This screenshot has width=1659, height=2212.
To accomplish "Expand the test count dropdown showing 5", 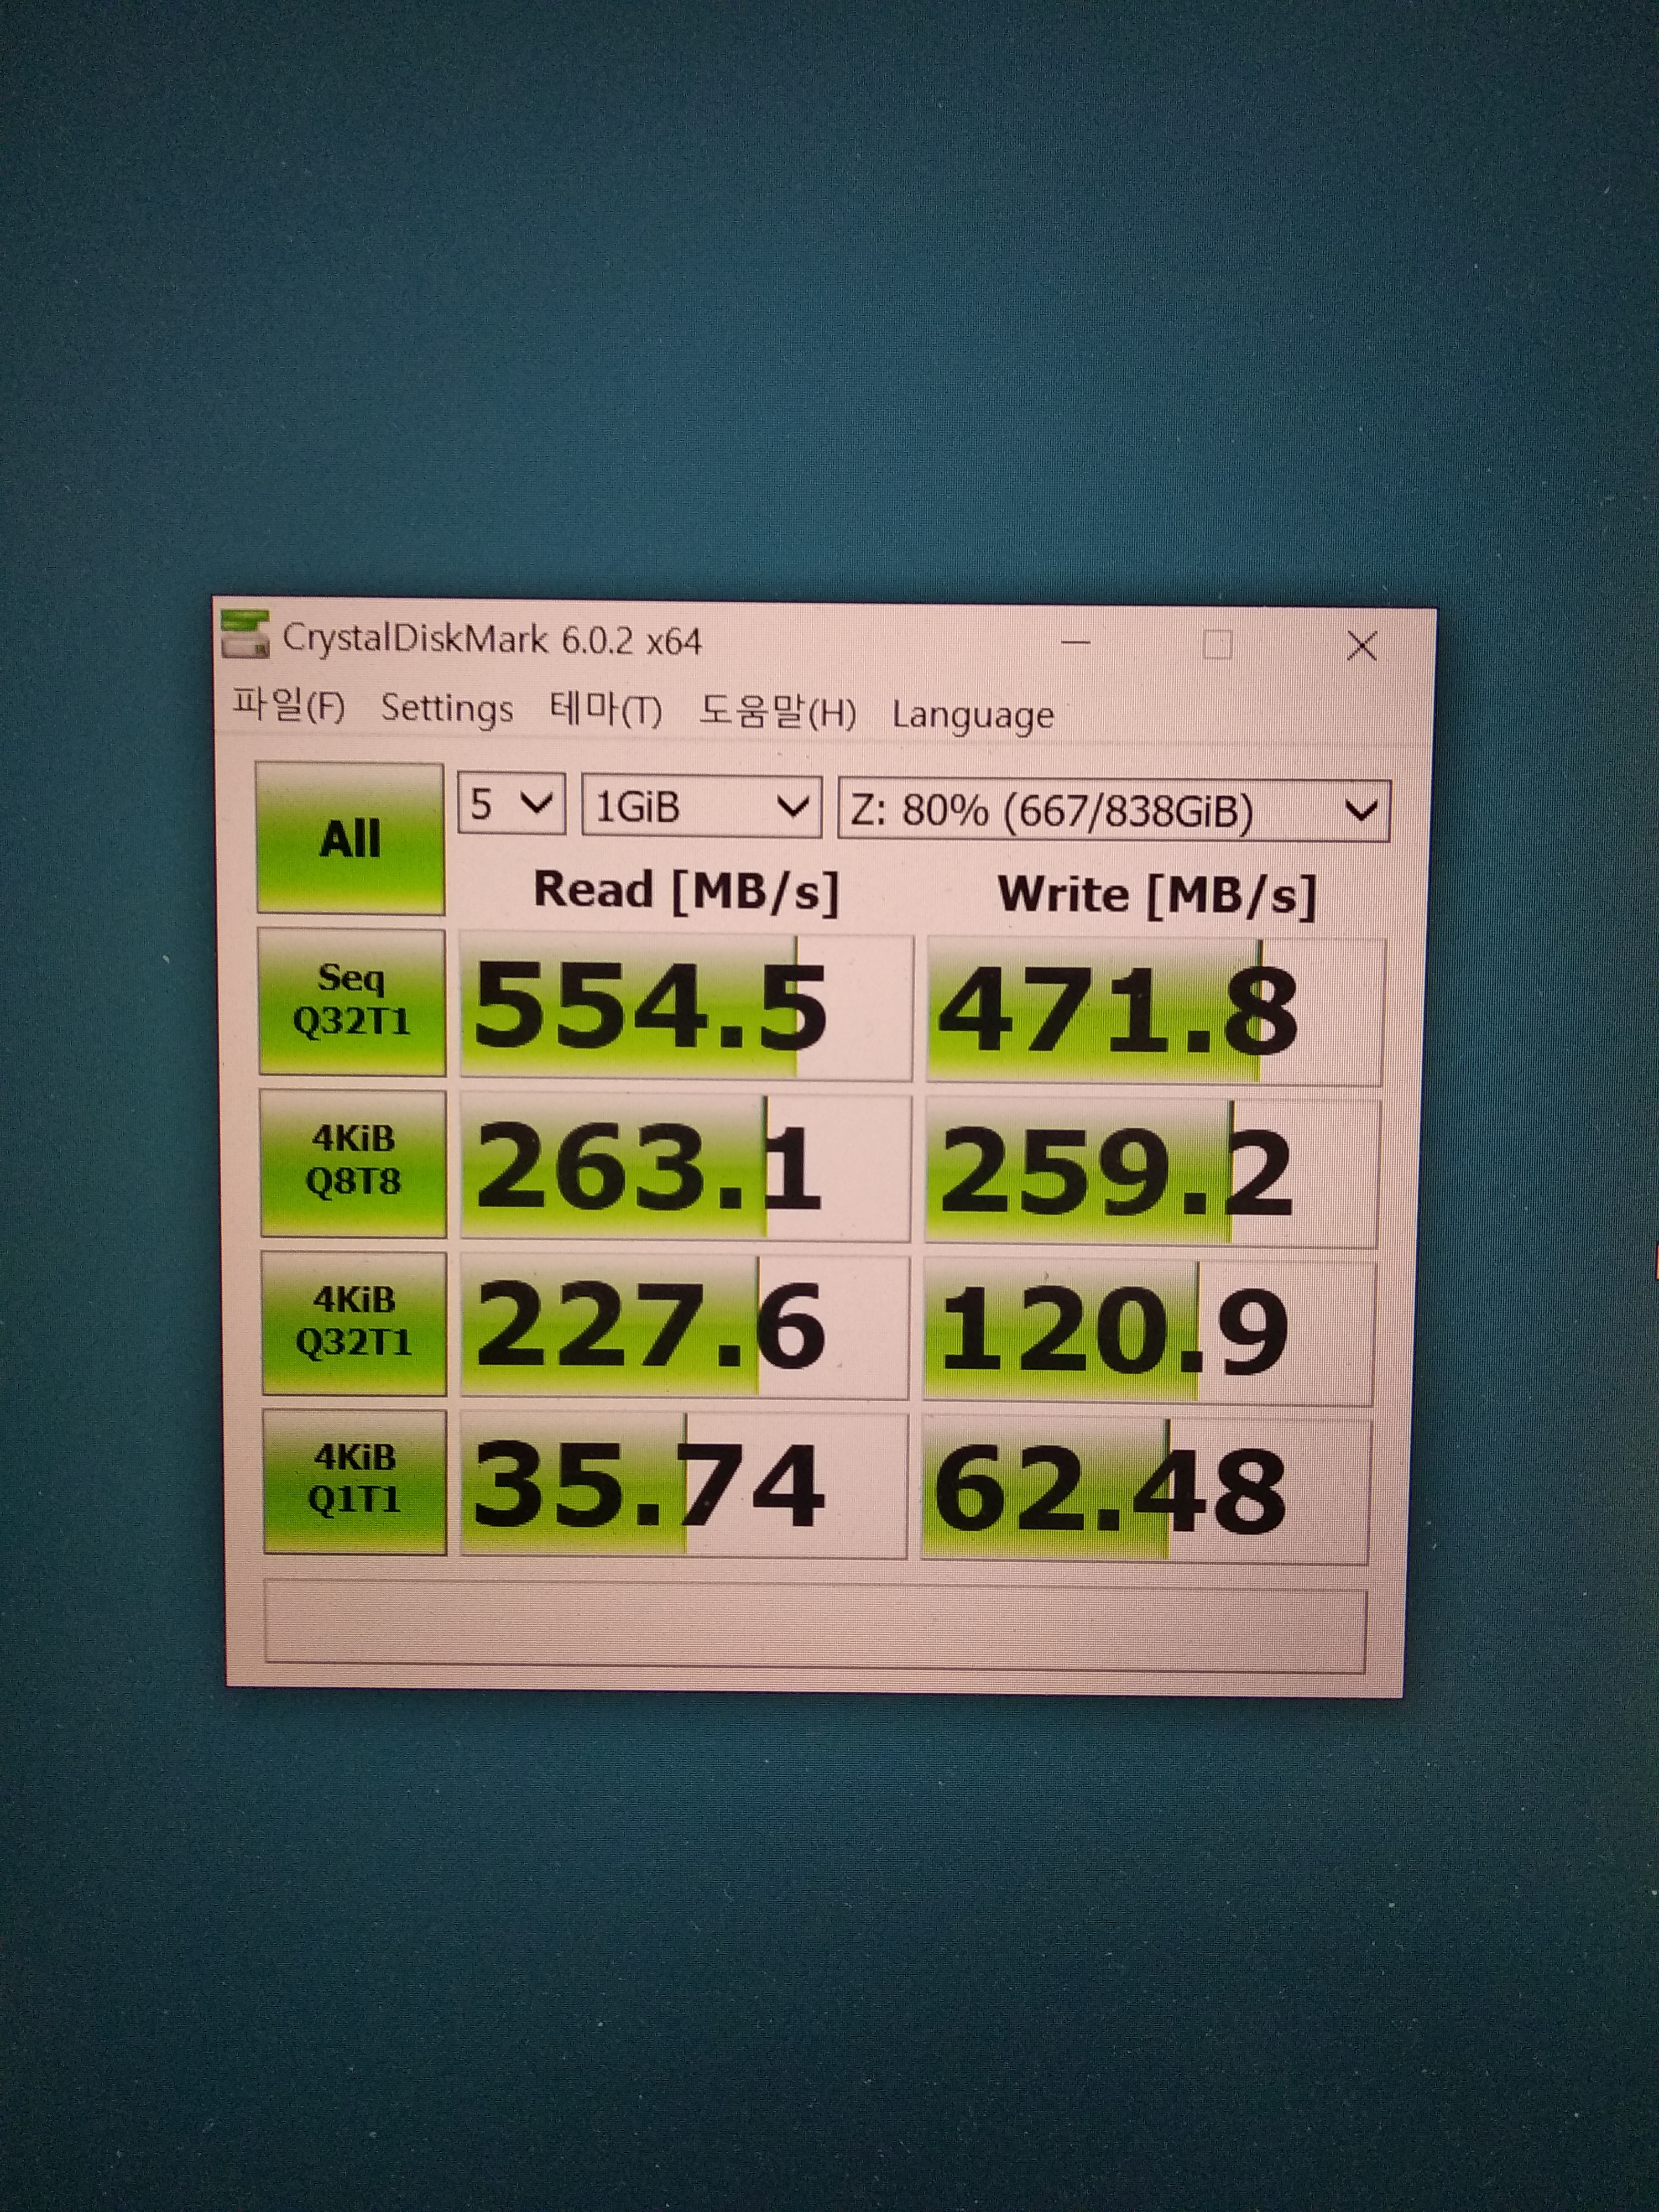I will (511, 804).
